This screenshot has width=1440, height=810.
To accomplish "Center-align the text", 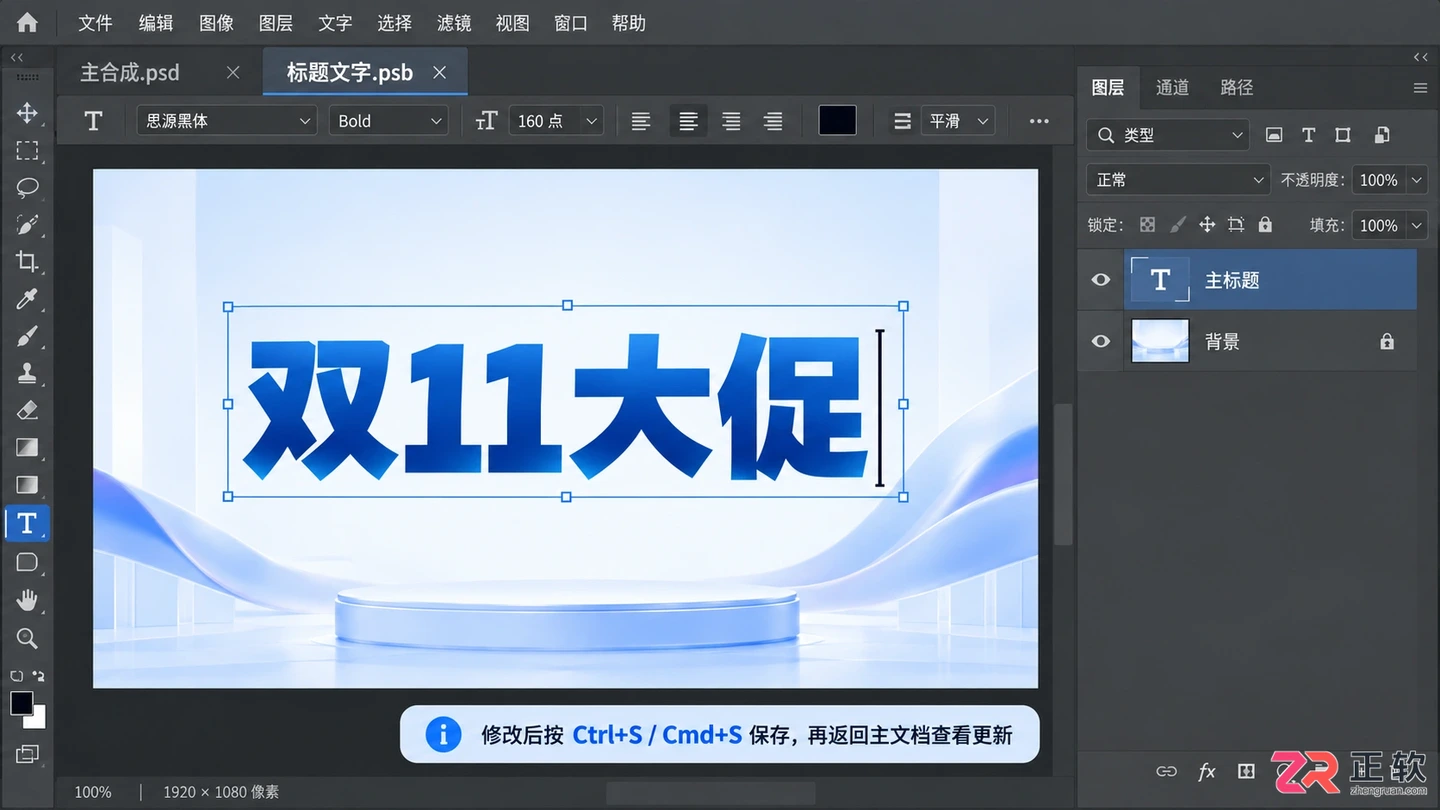I will click(x=688, y=121).
